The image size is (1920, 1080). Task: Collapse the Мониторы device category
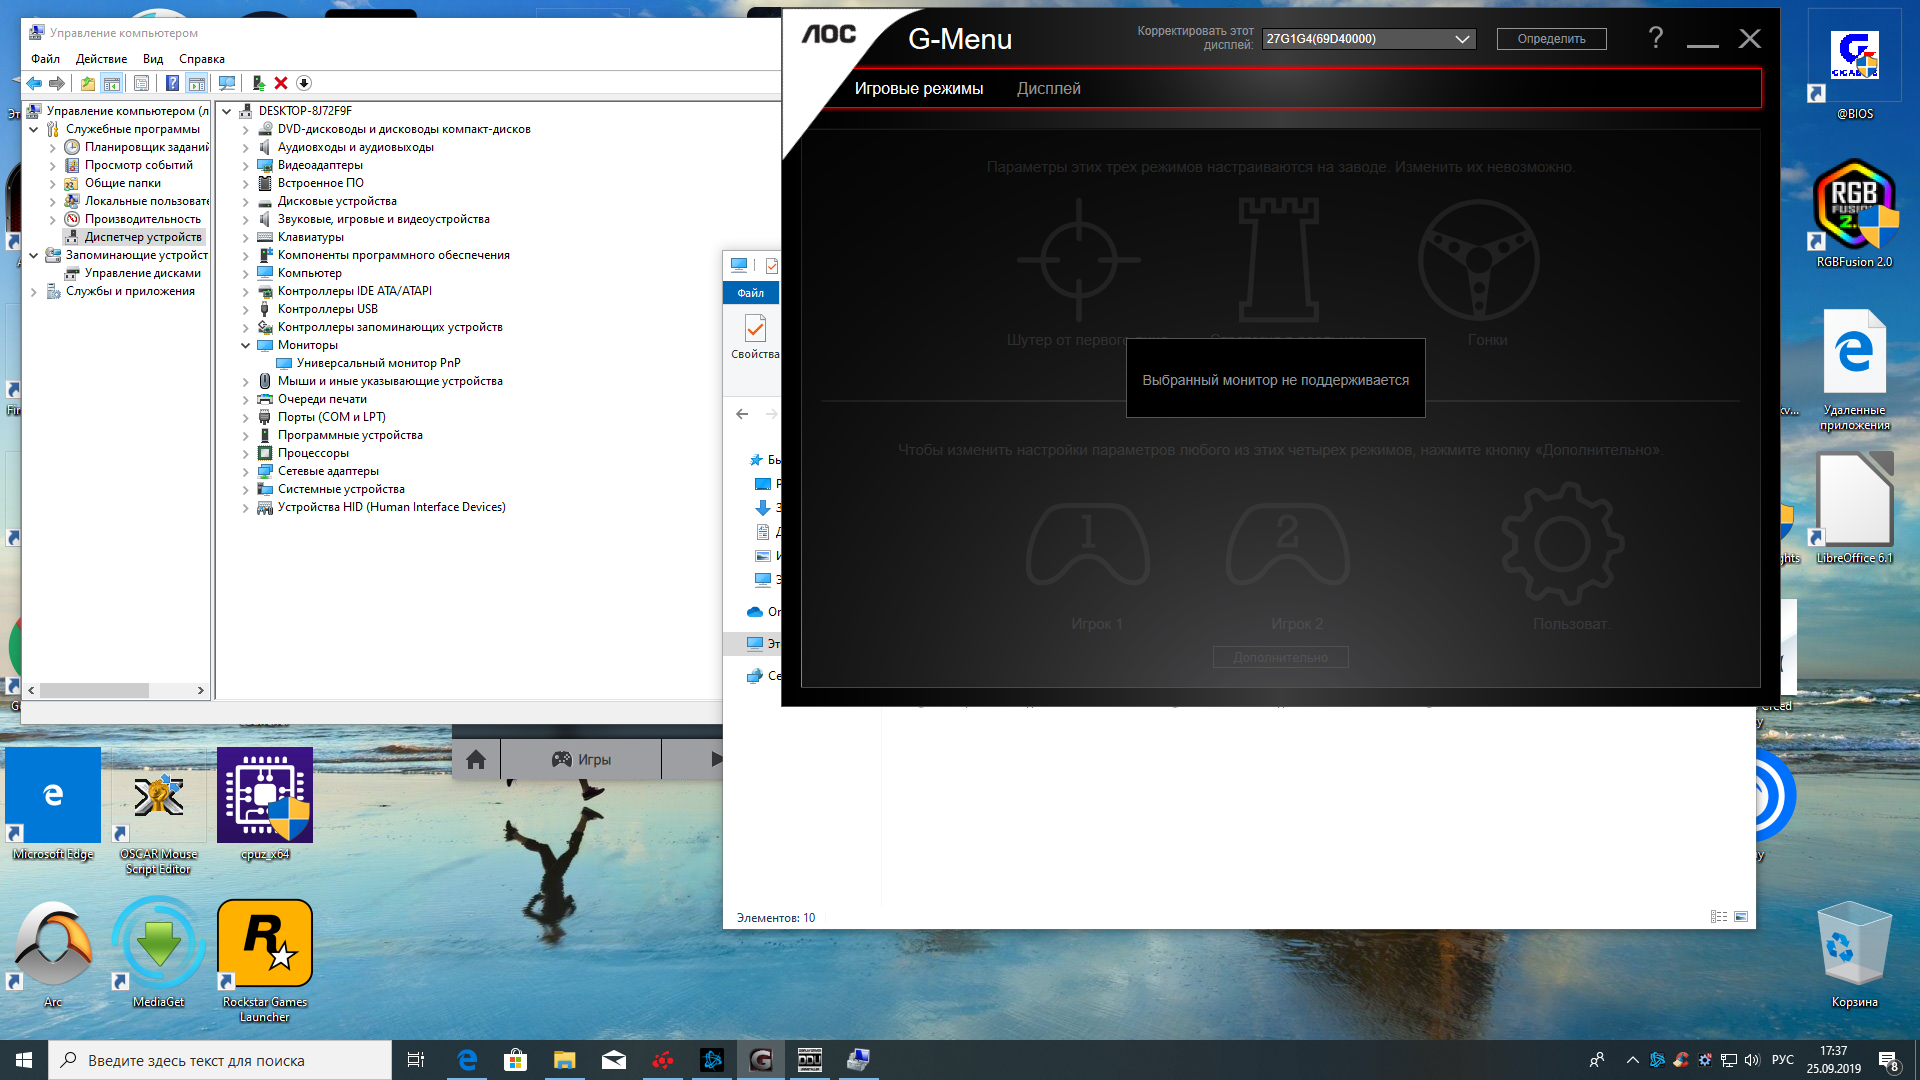(x=245, y=345)
